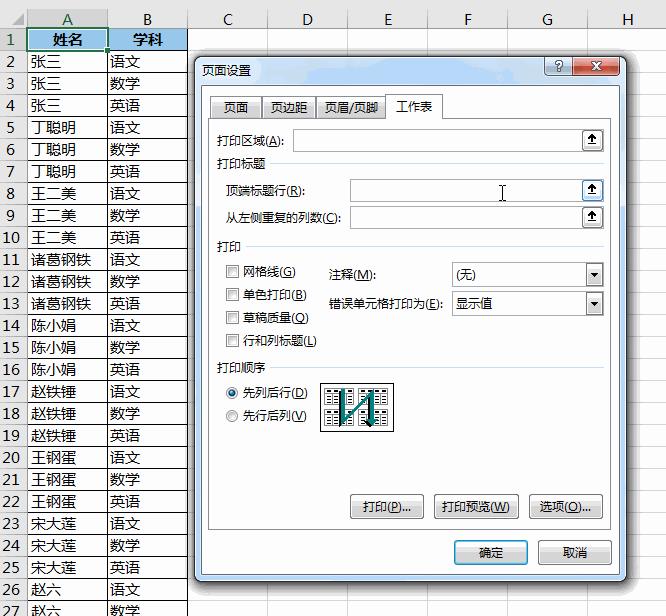Click the 选项(O)... button

click(565, 506)
